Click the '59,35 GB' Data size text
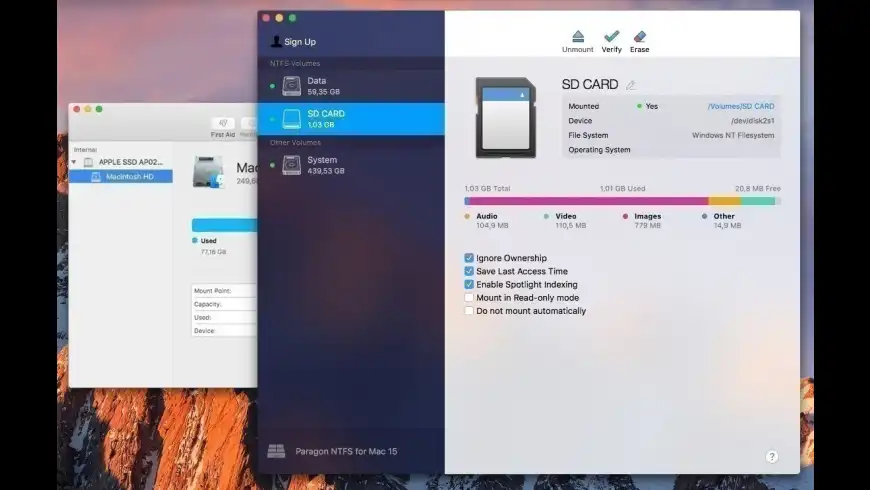The image size is (870, 490). [x=323, y=92]
